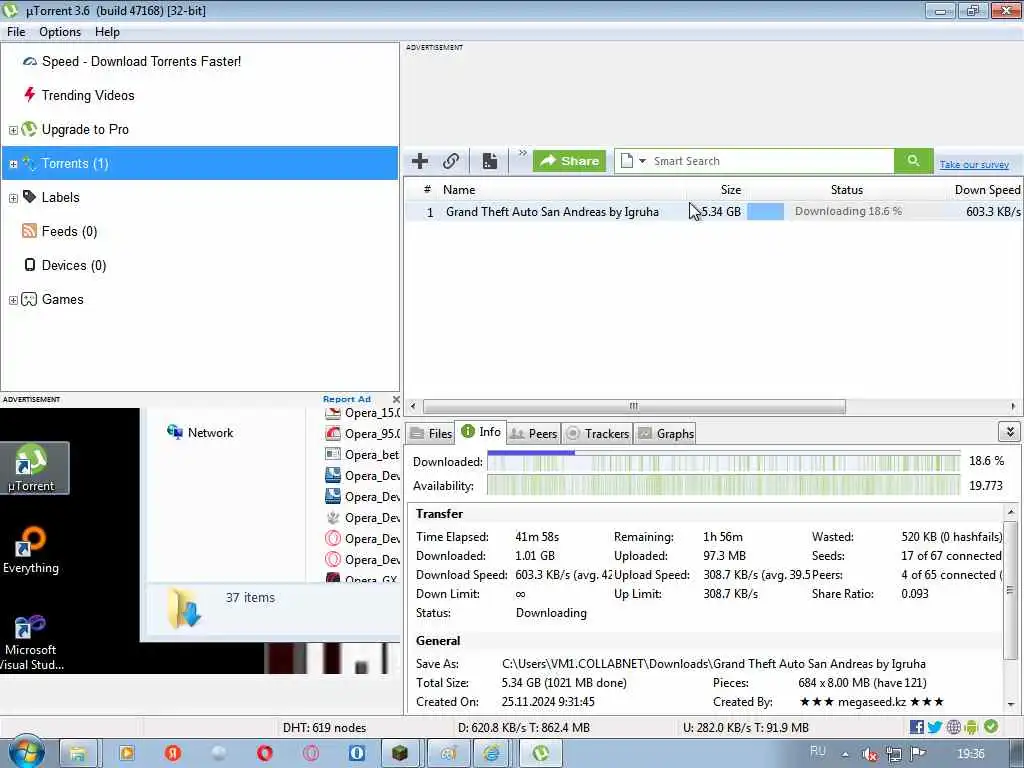Viewport: 1024px width, 768px height.
Task: Click the Smart Search input field
Action: click(771, 161)
